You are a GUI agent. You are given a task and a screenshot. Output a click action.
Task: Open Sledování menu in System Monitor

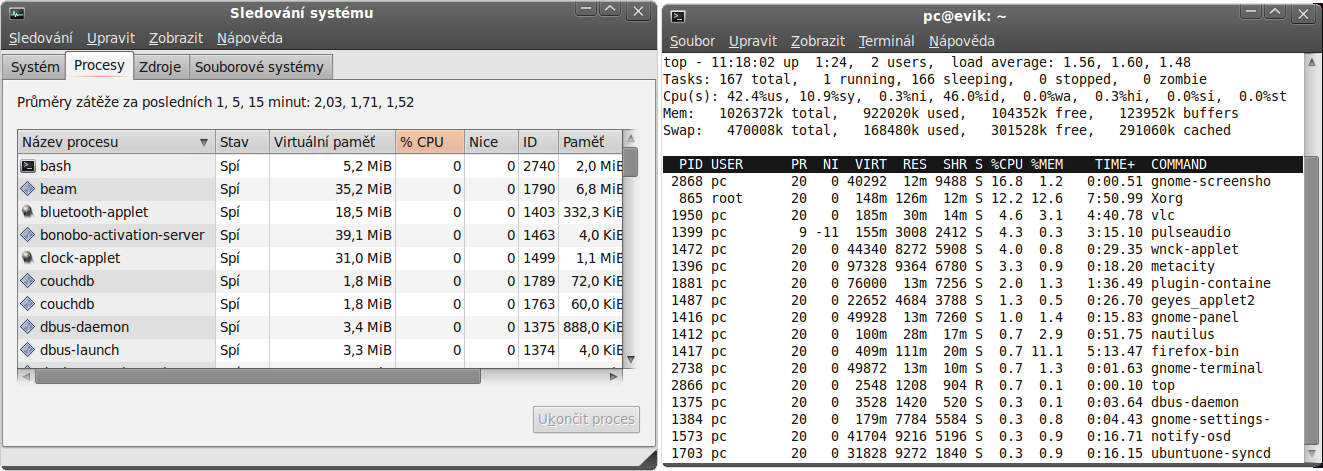tap(41, 38)
